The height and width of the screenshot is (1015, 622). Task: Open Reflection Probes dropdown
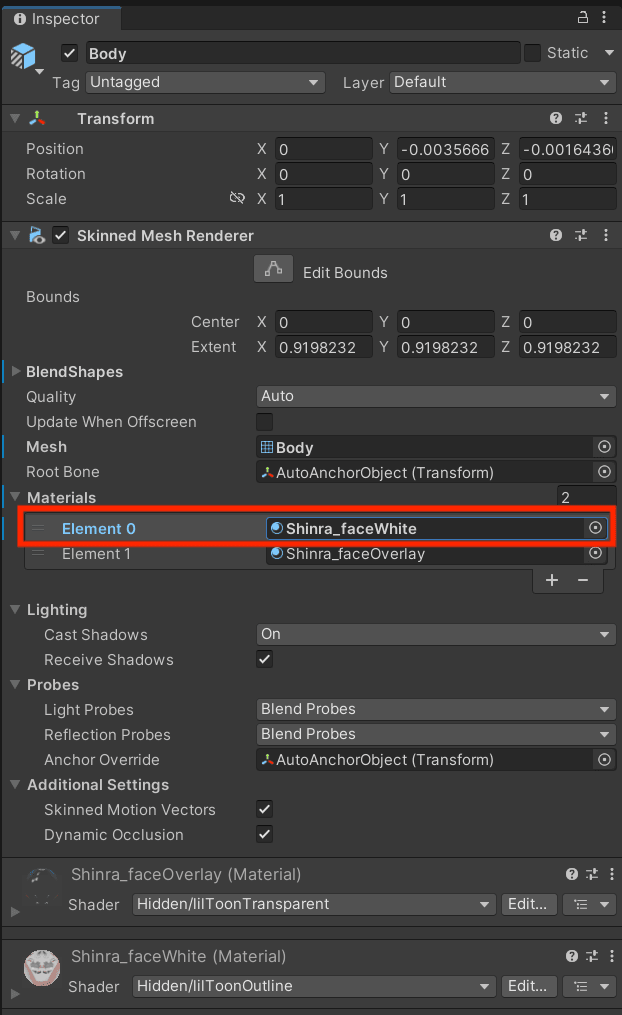pyautogui.click(x=436, y=734)
